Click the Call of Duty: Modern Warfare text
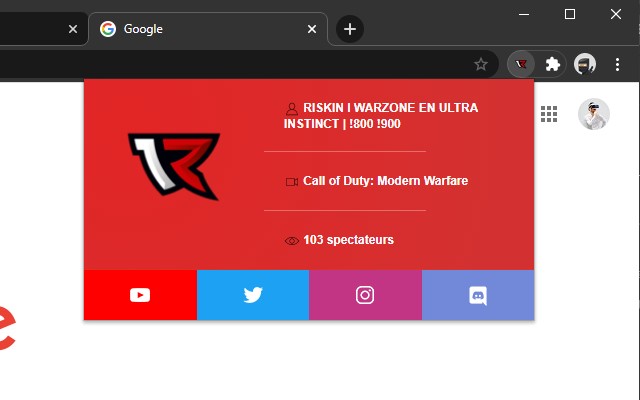Screen dimensions: 640x400 [x=385, y=181]
